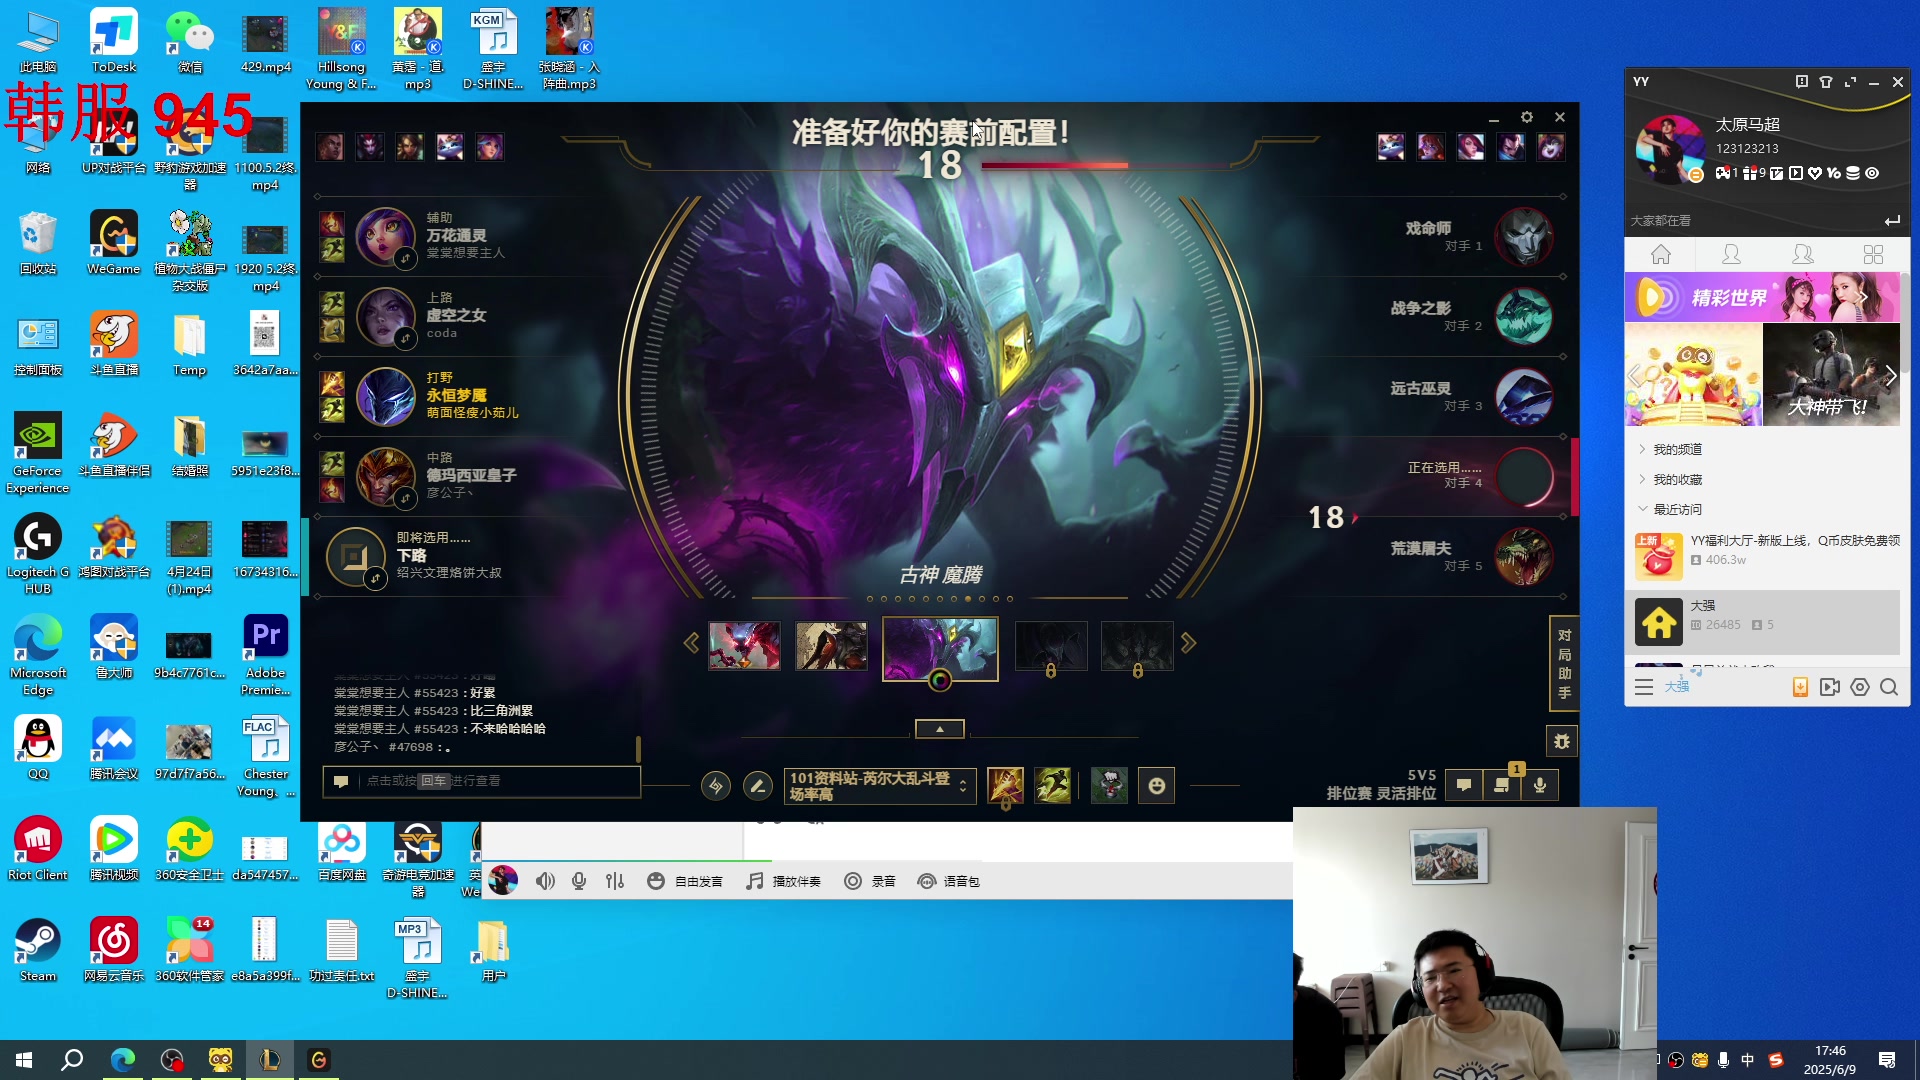Show previous skin with left carousel arrow
1920x1080 pixels.
pos(691,643)
